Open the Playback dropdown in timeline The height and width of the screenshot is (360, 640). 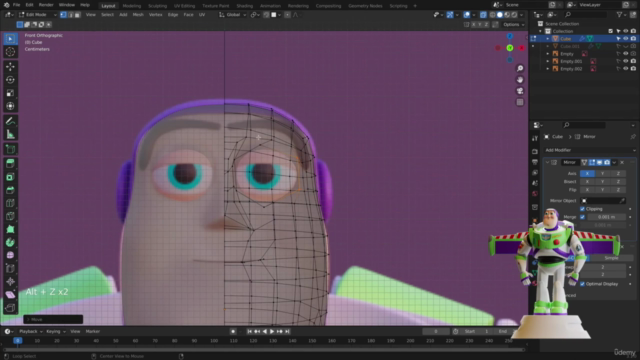click(x=31, y=331)
